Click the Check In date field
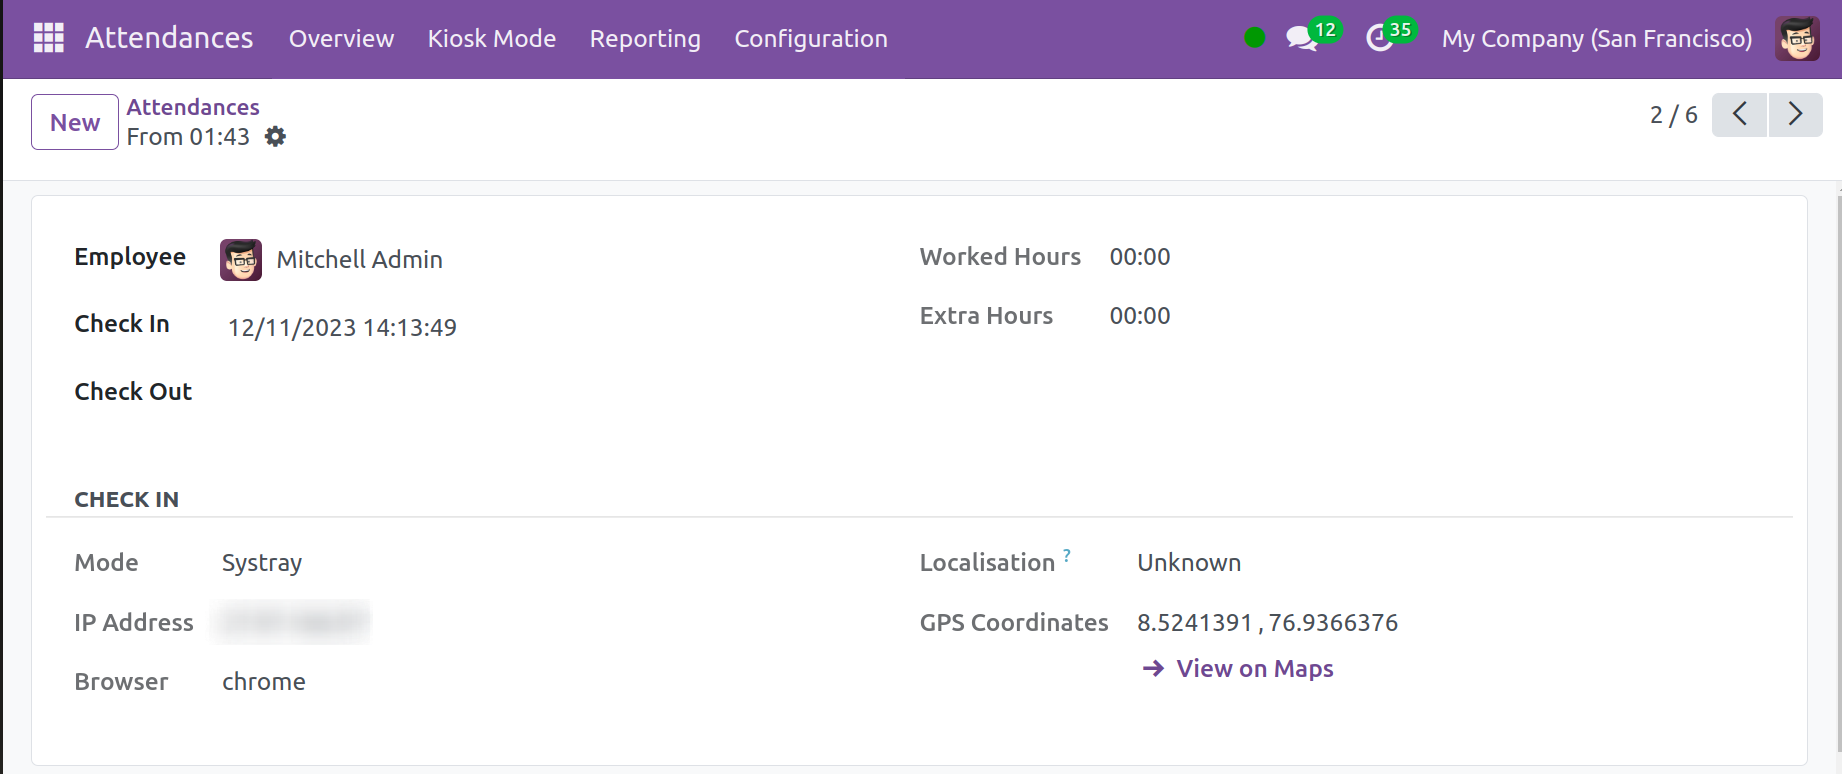The height and width of the screenshot is (774, 1842). click(x=342, y=328)
